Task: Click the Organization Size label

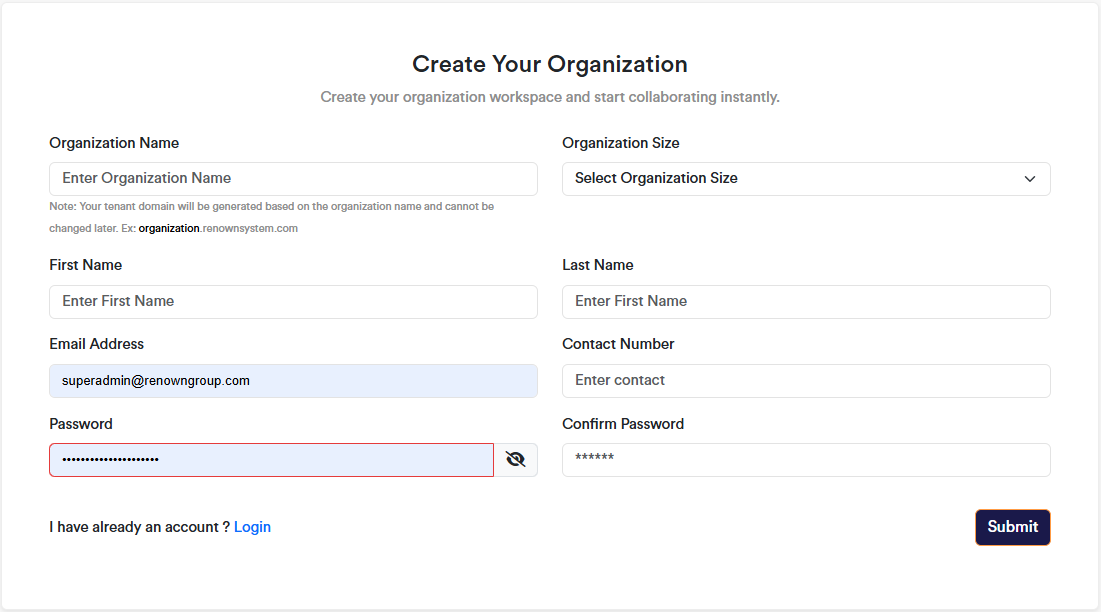Action: [x=620, y=143]
